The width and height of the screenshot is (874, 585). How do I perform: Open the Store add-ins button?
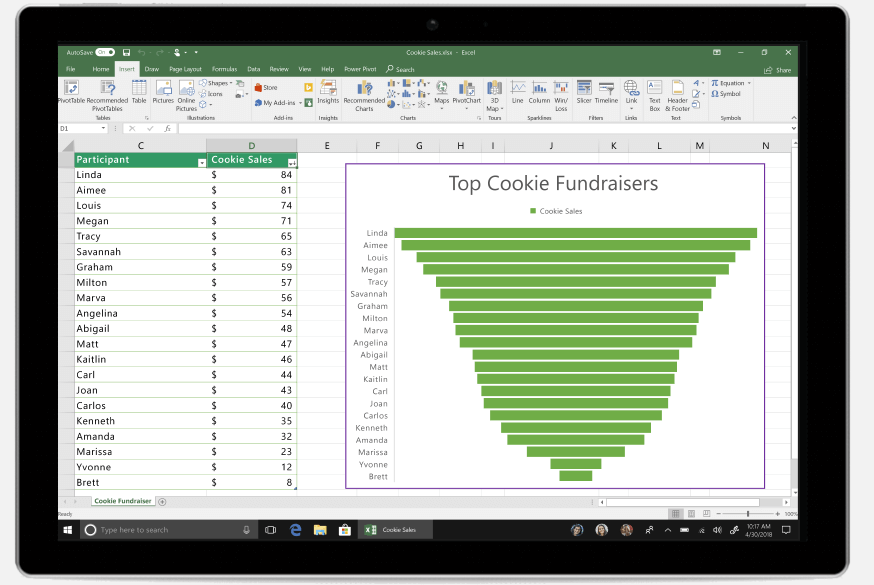(266, 87)
